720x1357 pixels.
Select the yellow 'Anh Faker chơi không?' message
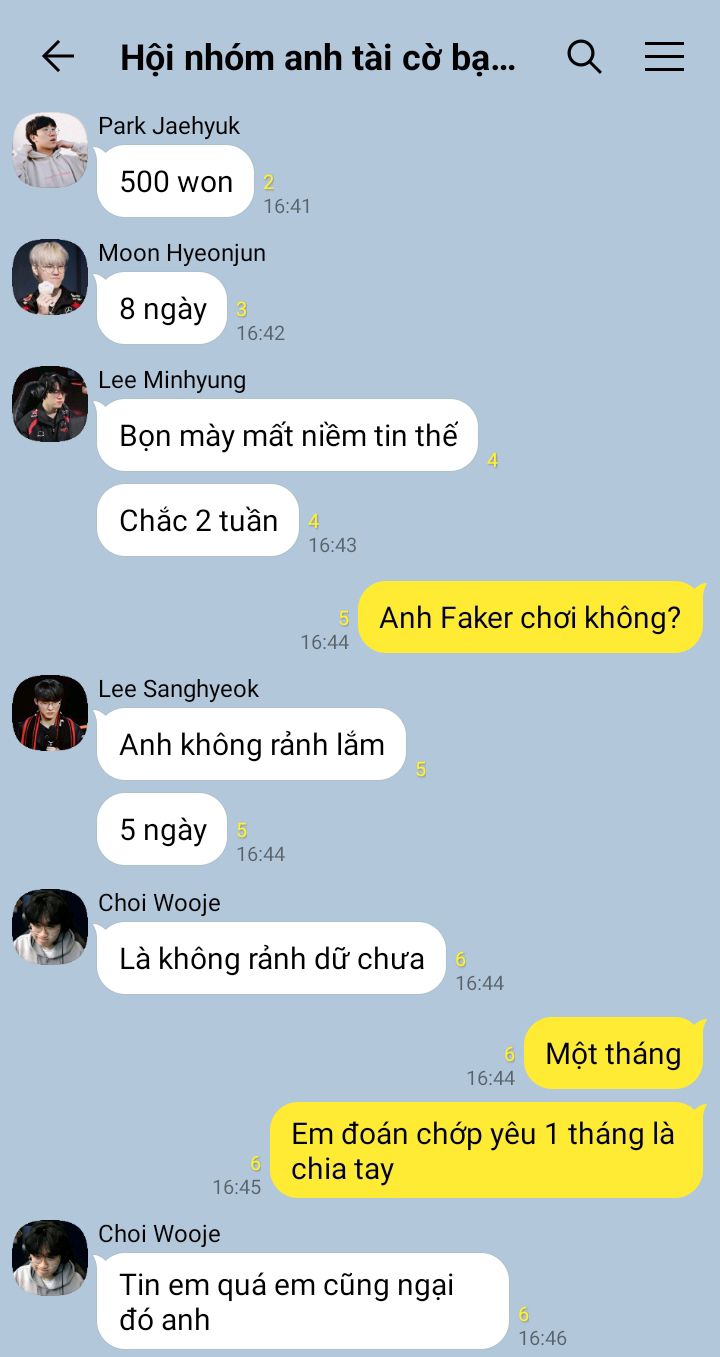pyautogui.click(x=530, y=617)
